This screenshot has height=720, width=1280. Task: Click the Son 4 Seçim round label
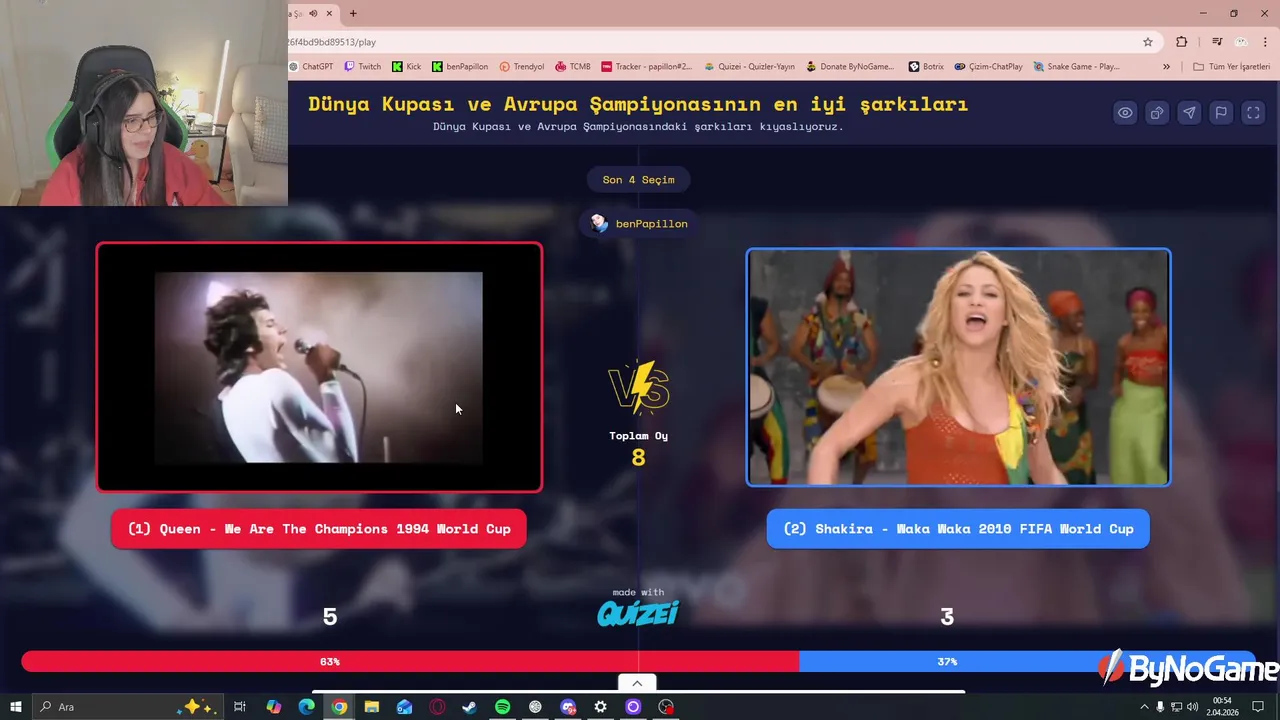click(x=638, y=180)
